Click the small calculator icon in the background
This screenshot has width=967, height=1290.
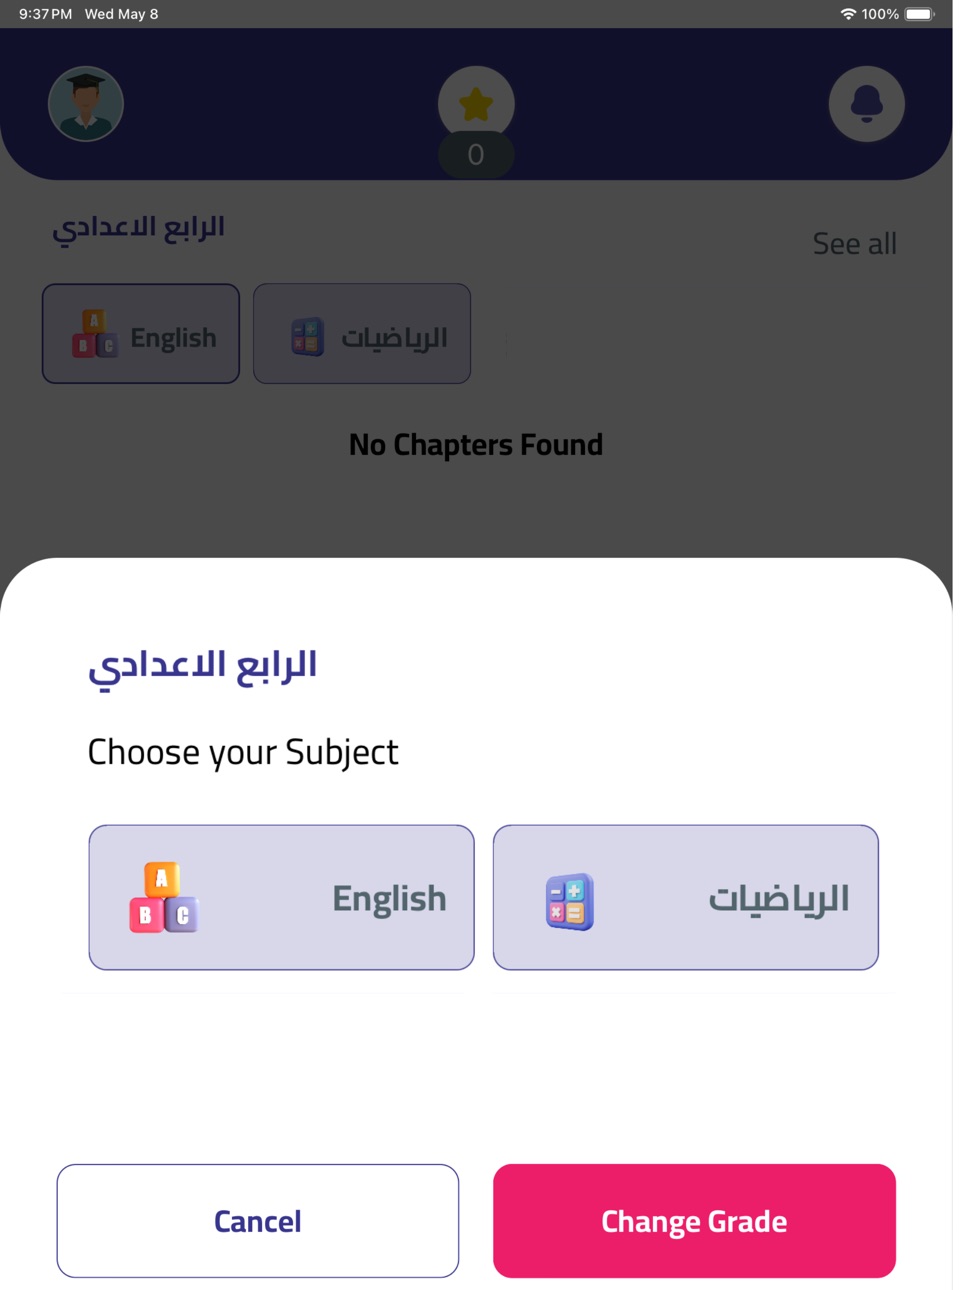(307, 337)
